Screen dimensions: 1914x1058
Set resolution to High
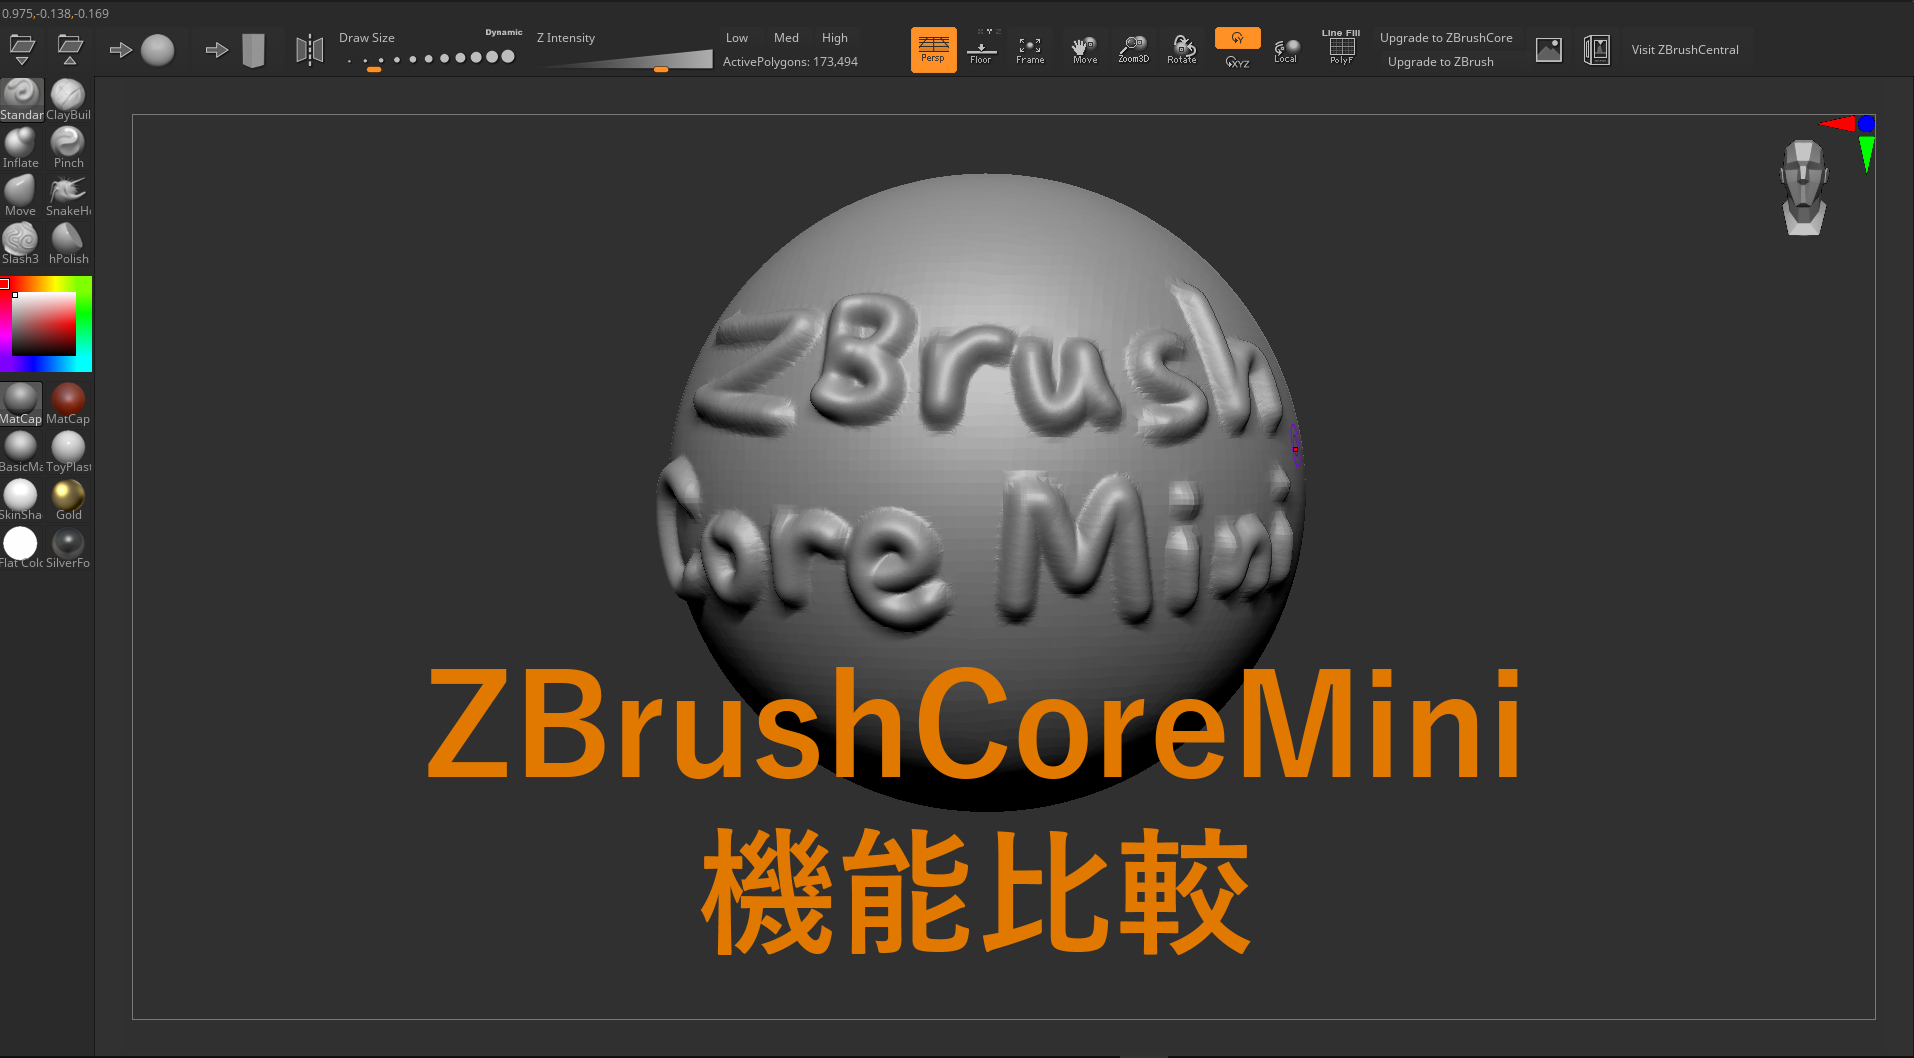(835, 38)
